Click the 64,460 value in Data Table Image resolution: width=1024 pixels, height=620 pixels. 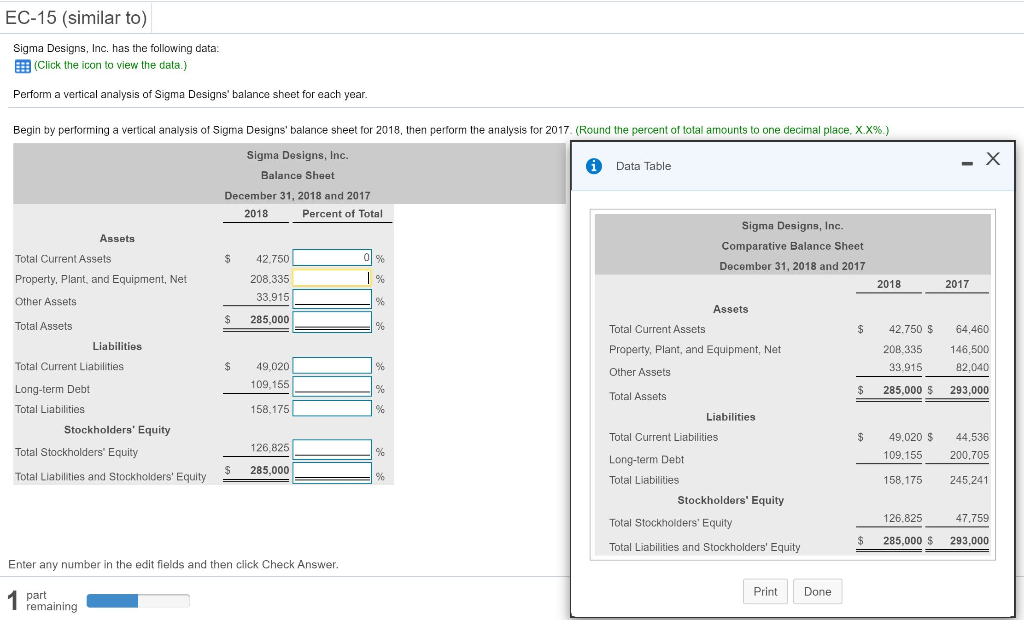click(972, 329)
